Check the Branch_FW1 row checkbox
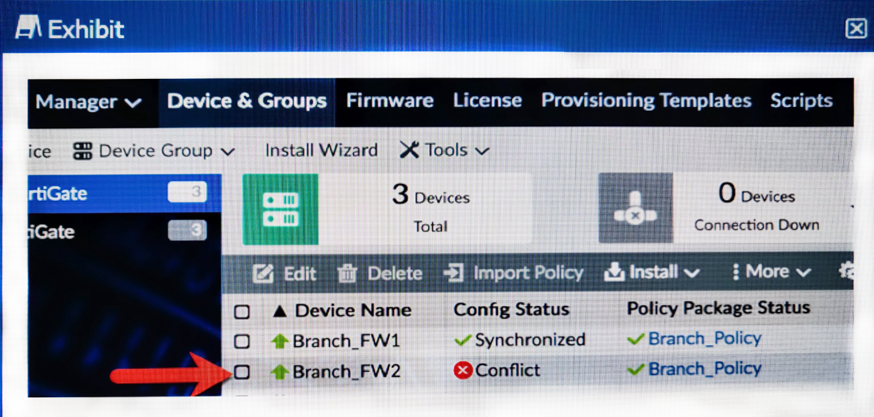Viewport: 874px width, 417px height. coord(241,341)
